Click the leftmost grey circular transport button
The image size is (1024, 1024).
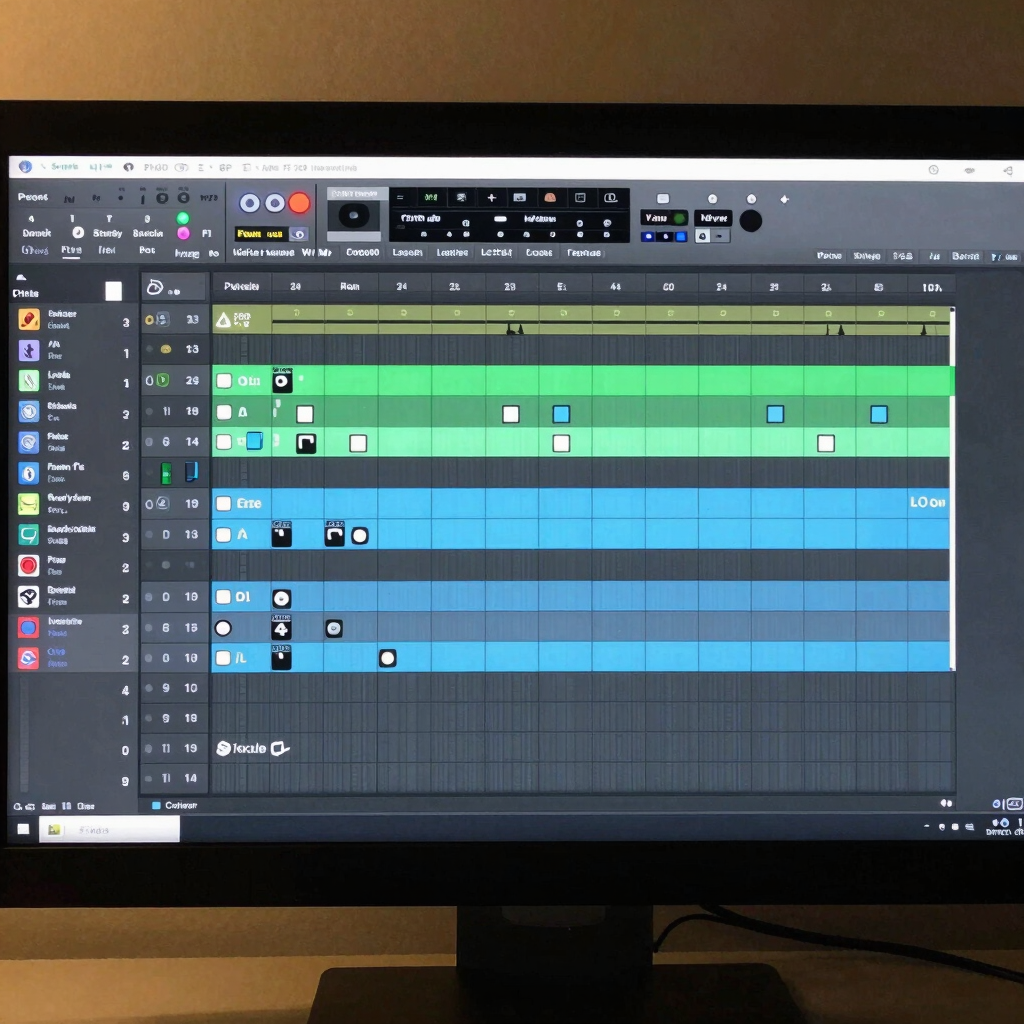pyautogui.click(x=249, y=203)
